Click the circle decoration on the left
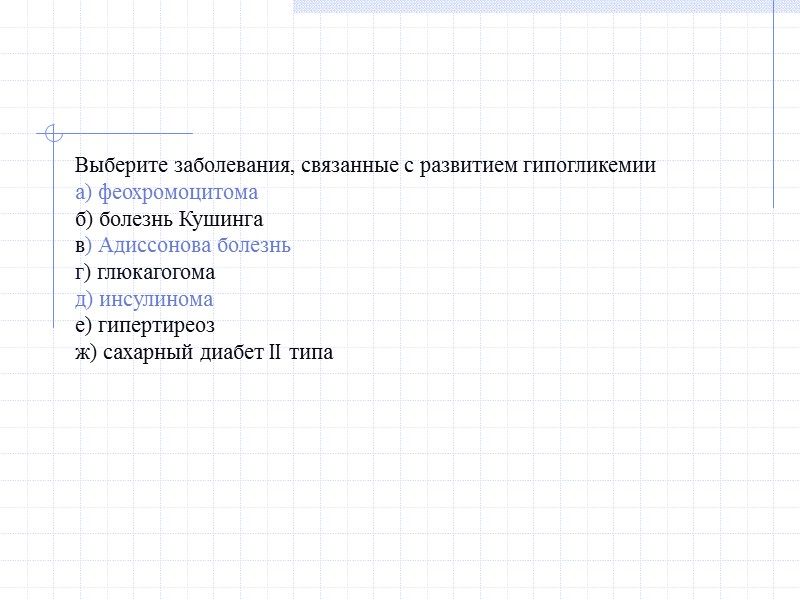800x600 pixels. tap(52, 133)
